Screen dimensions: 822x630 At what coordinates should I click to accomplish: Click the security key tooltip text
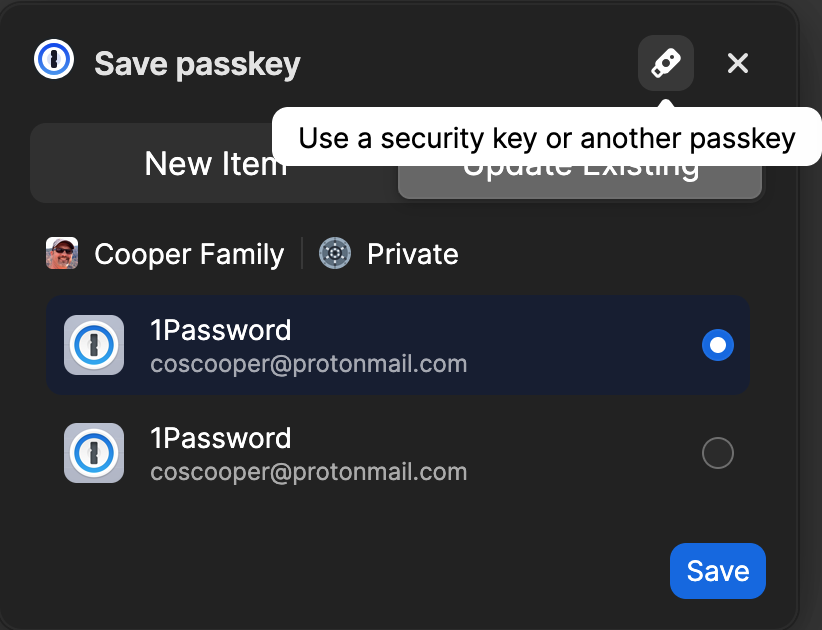[546, 138]
